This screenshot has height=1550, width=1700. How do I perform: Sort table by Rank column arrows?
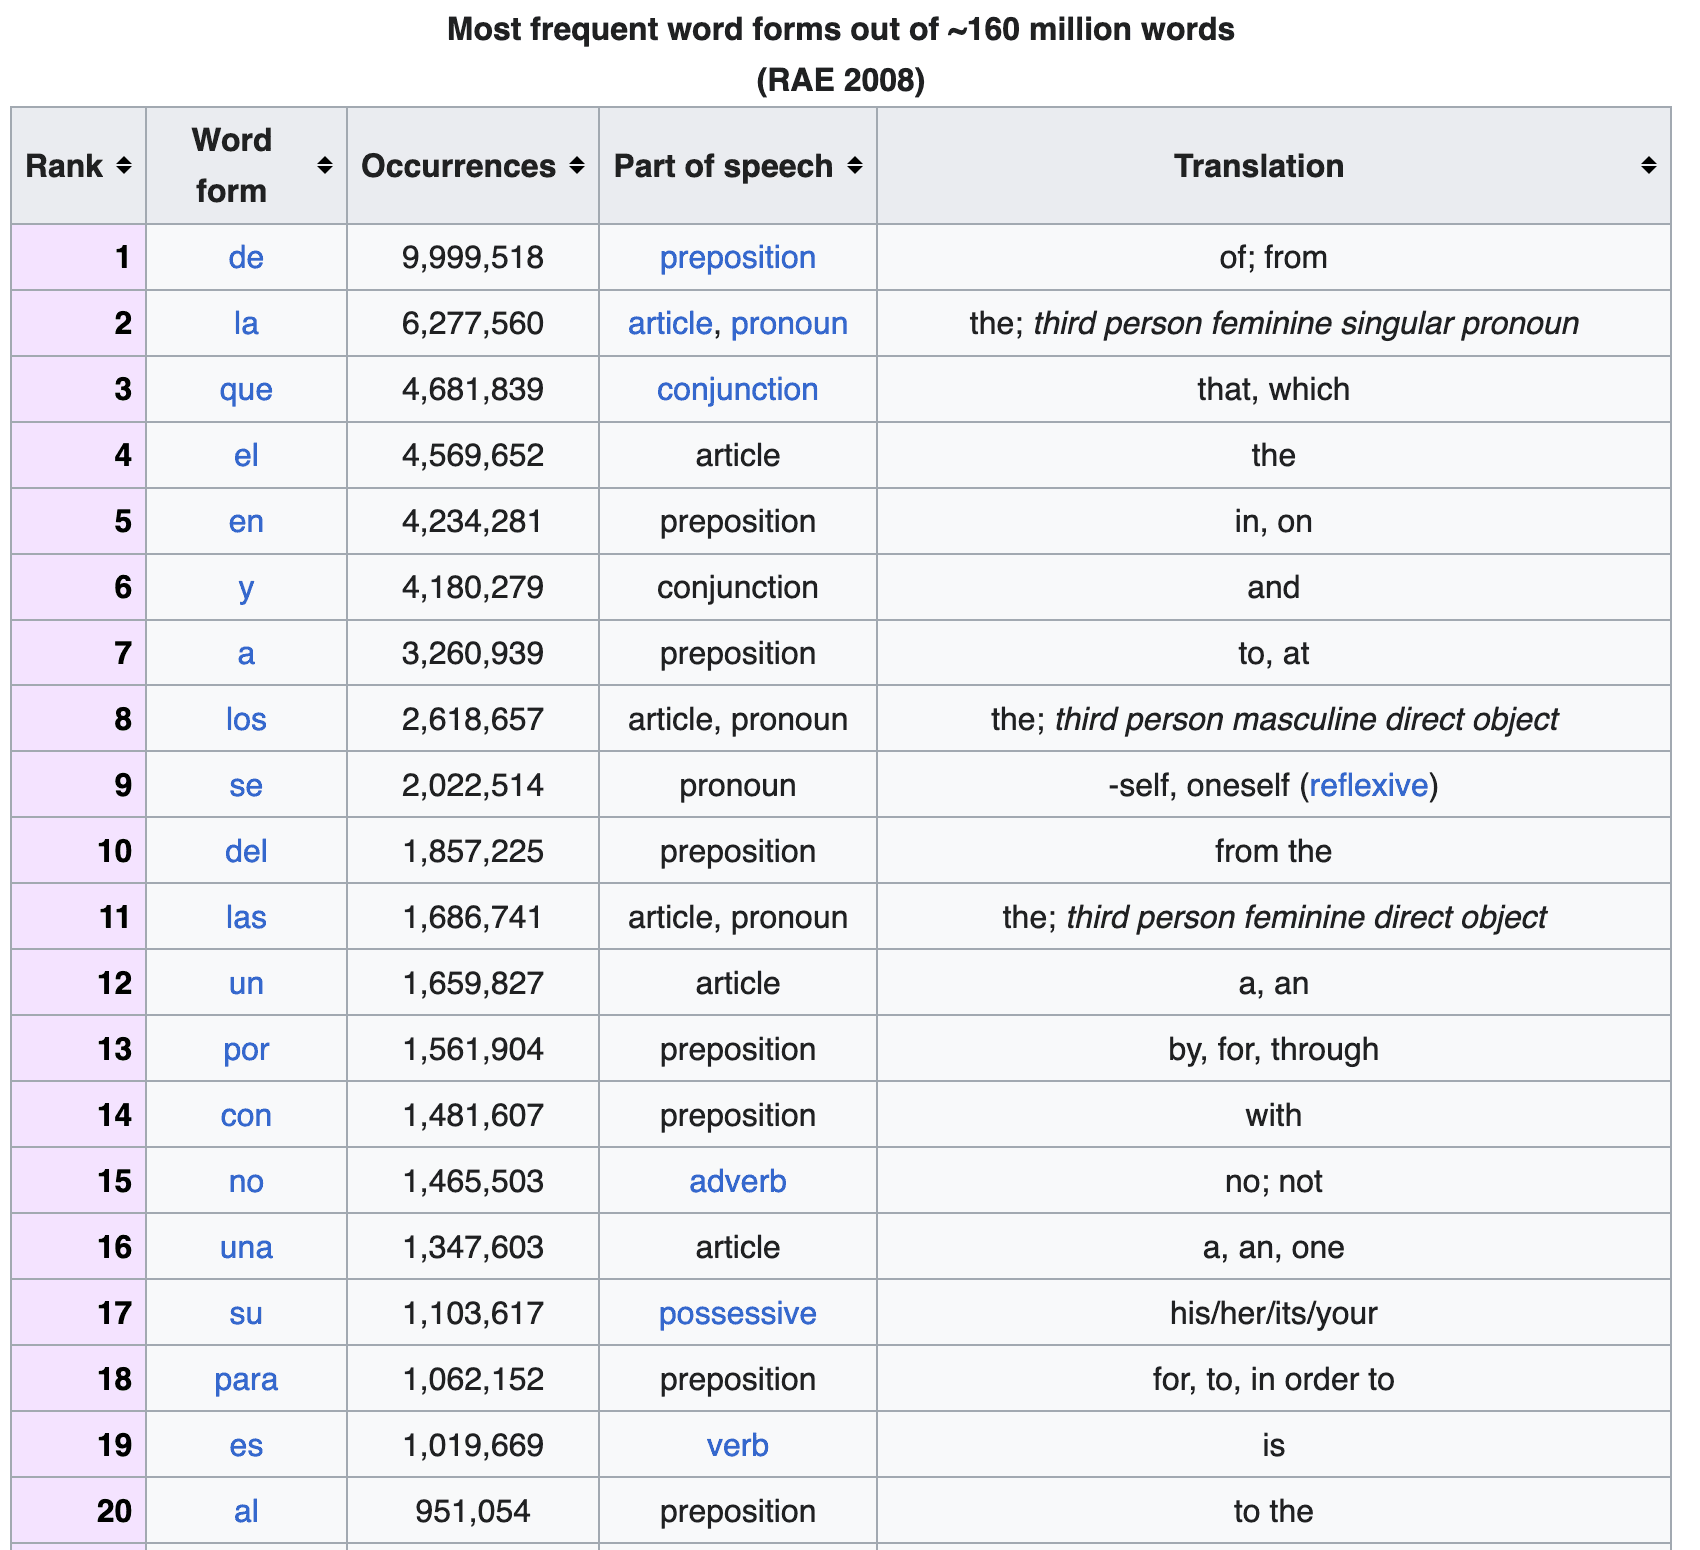tap(124, 166)
